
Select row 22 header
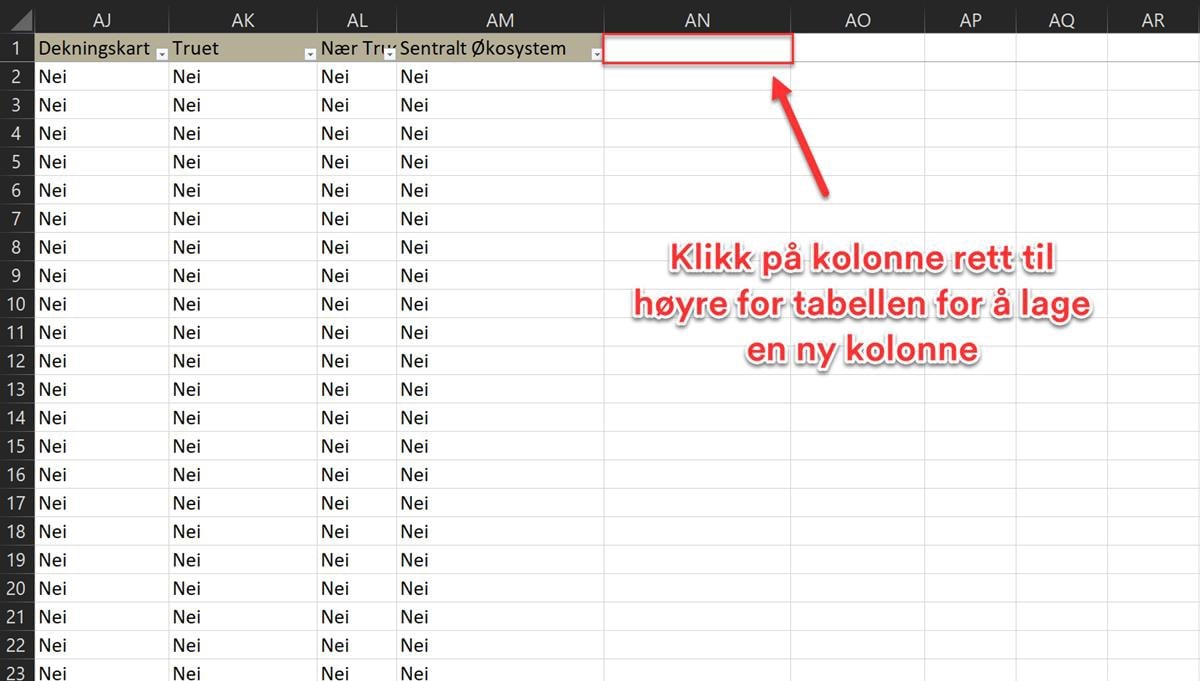point(17,645)
